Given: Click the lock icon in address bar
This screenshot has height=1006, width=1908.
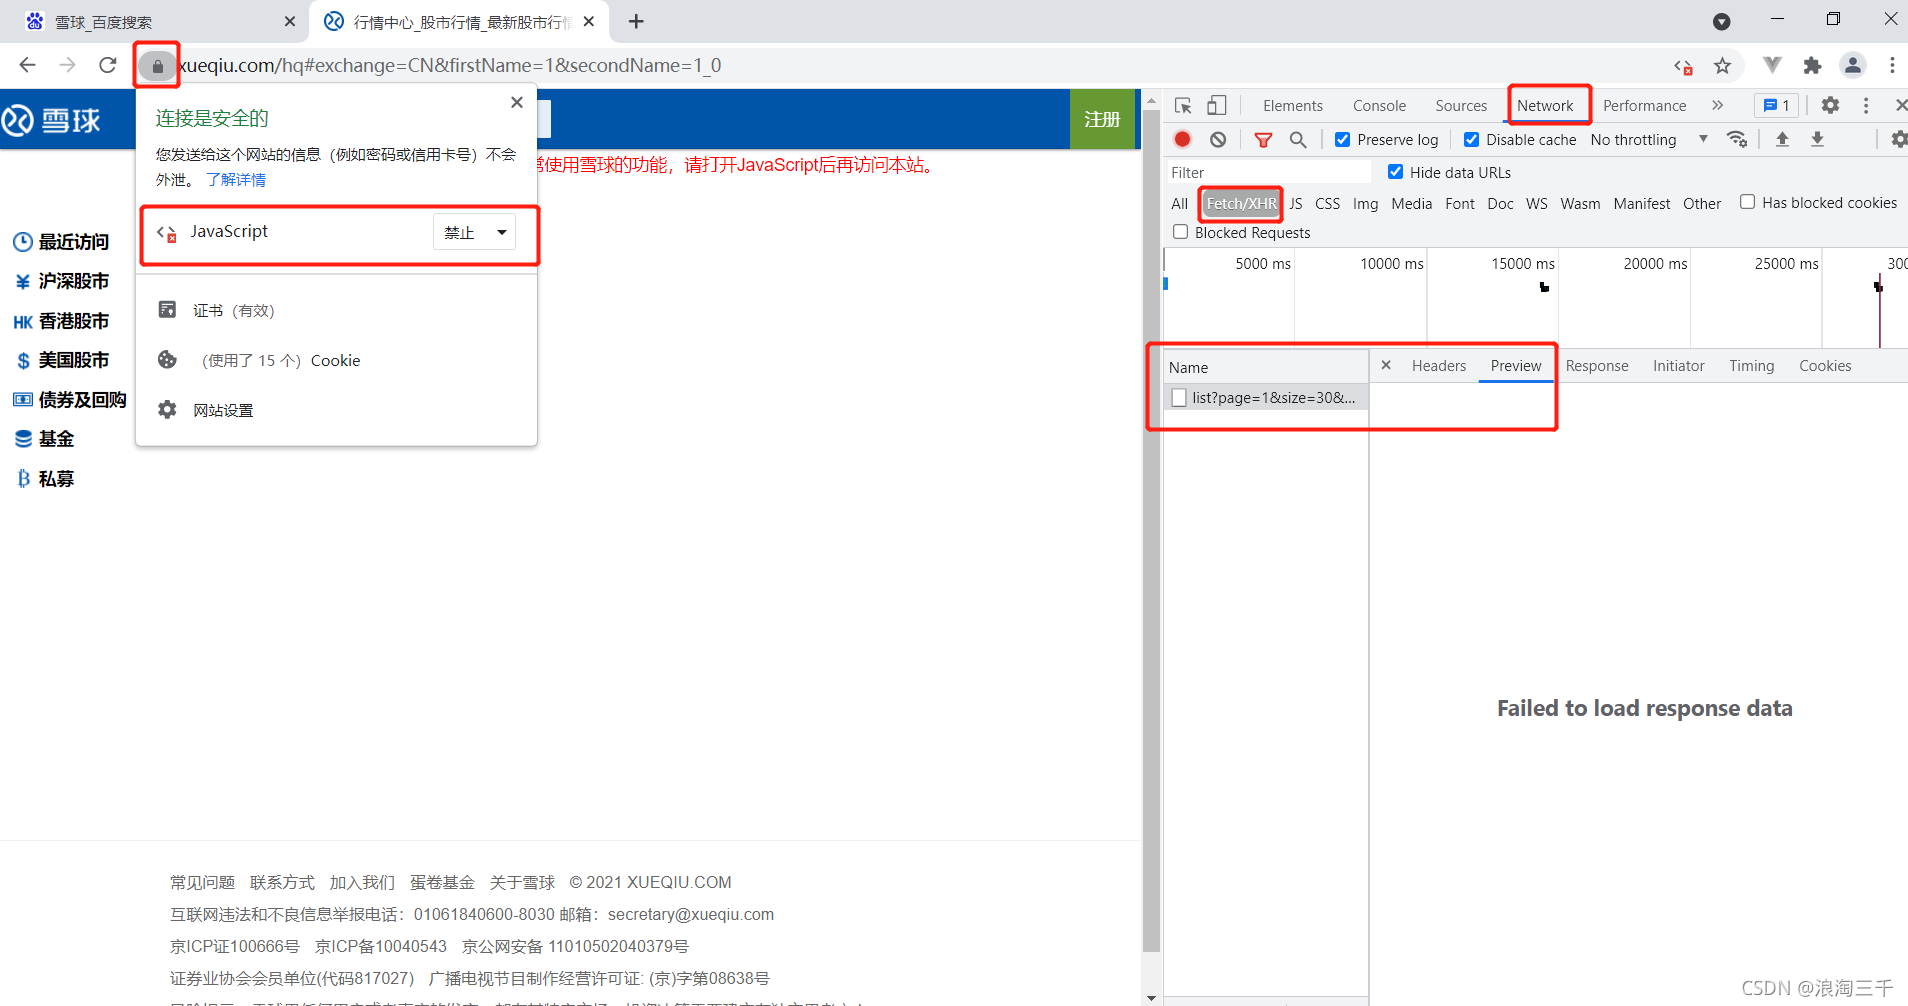Looking at the screenshot, I should point(157,66).
